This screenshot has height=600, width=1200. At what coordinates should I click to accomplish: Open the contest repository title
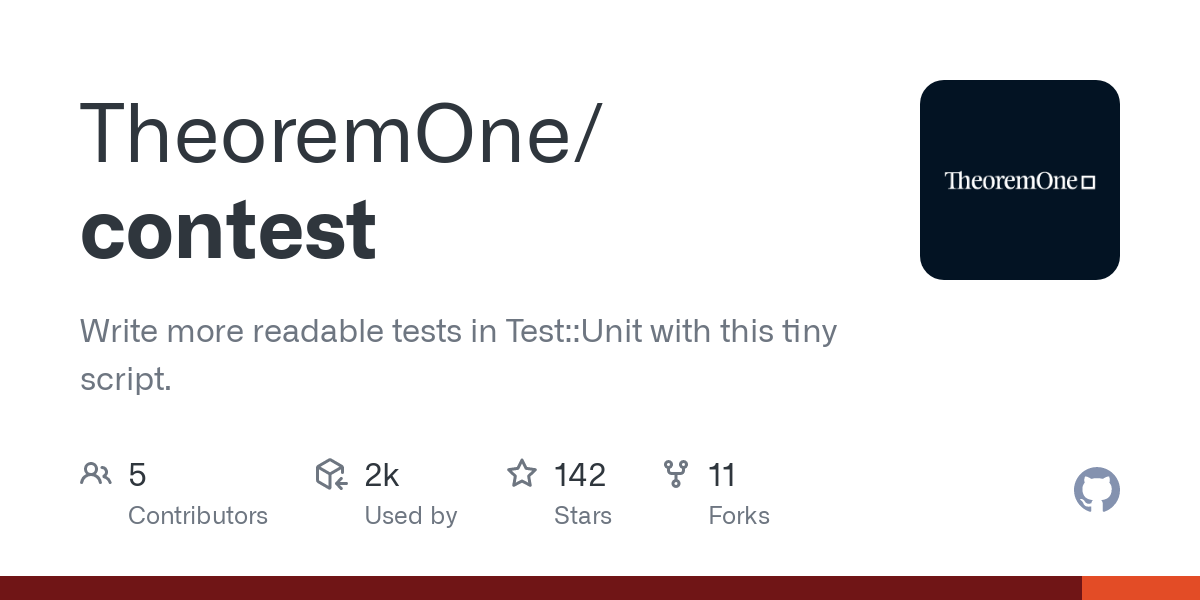pyautogui.click(x=228, y=230)
